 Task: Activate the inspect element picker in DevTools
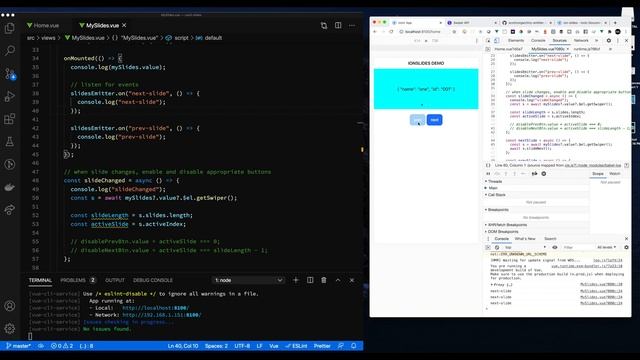click(488, 40)
